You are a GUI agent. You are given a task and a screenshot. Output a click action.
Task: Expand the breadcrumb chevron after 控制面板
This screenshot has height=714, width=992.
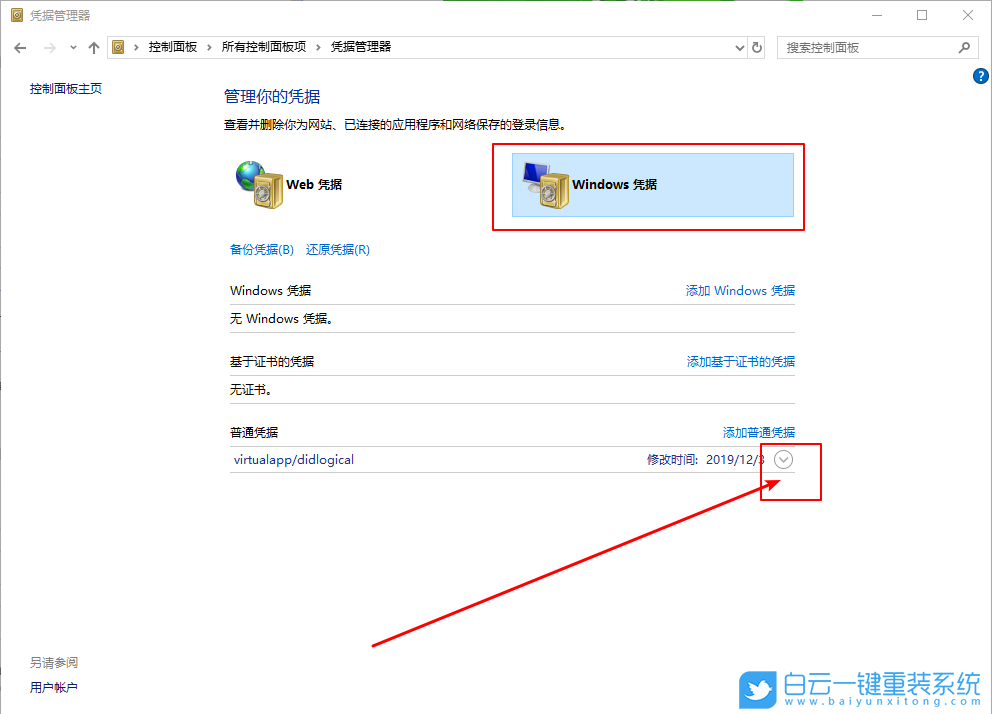211,47
